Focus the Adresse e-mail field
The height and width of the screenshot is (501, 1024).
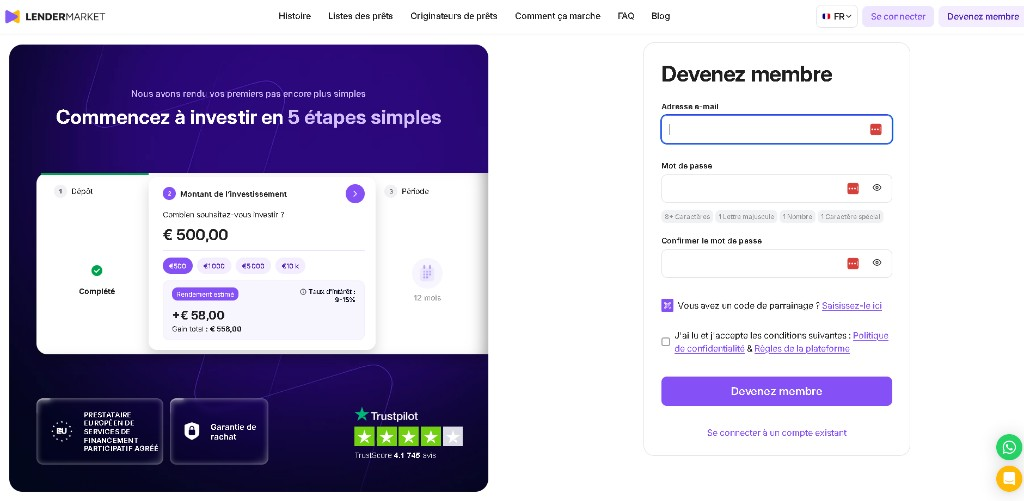776,129
